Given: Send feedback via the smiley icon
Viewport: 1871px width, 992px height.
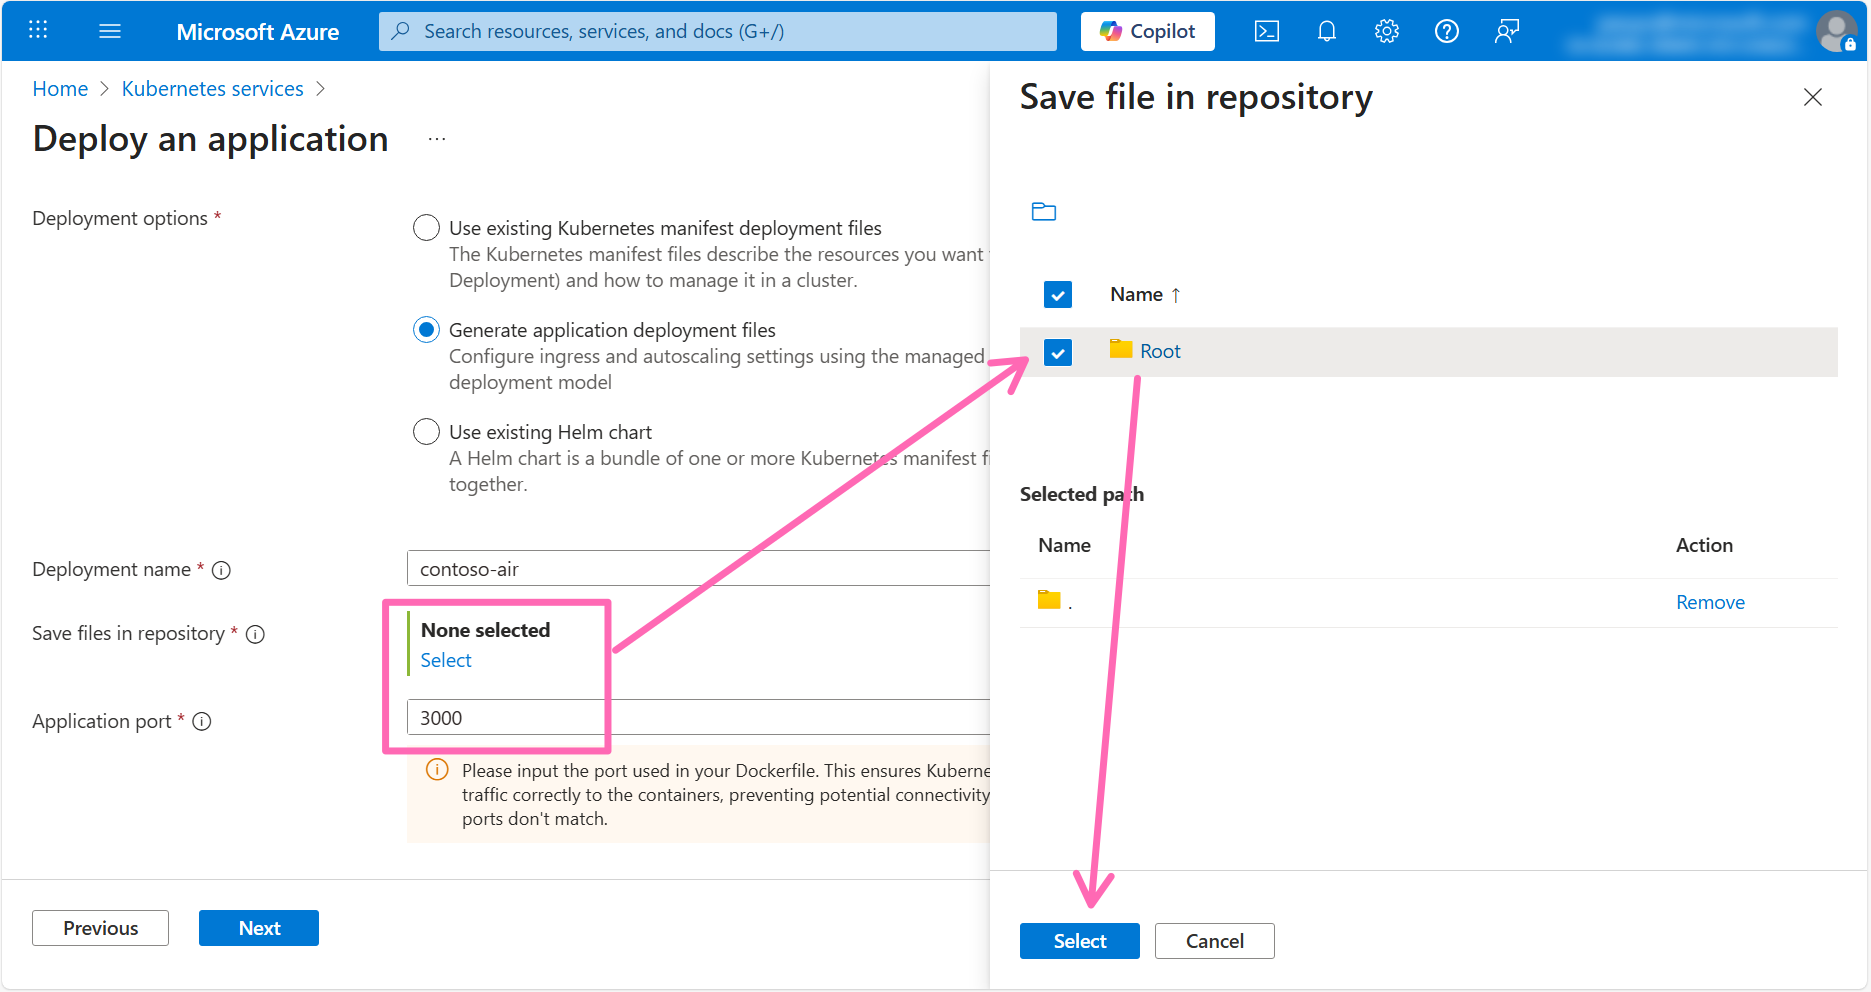Looking at the screenshot, I should (x=1506, y=31).
